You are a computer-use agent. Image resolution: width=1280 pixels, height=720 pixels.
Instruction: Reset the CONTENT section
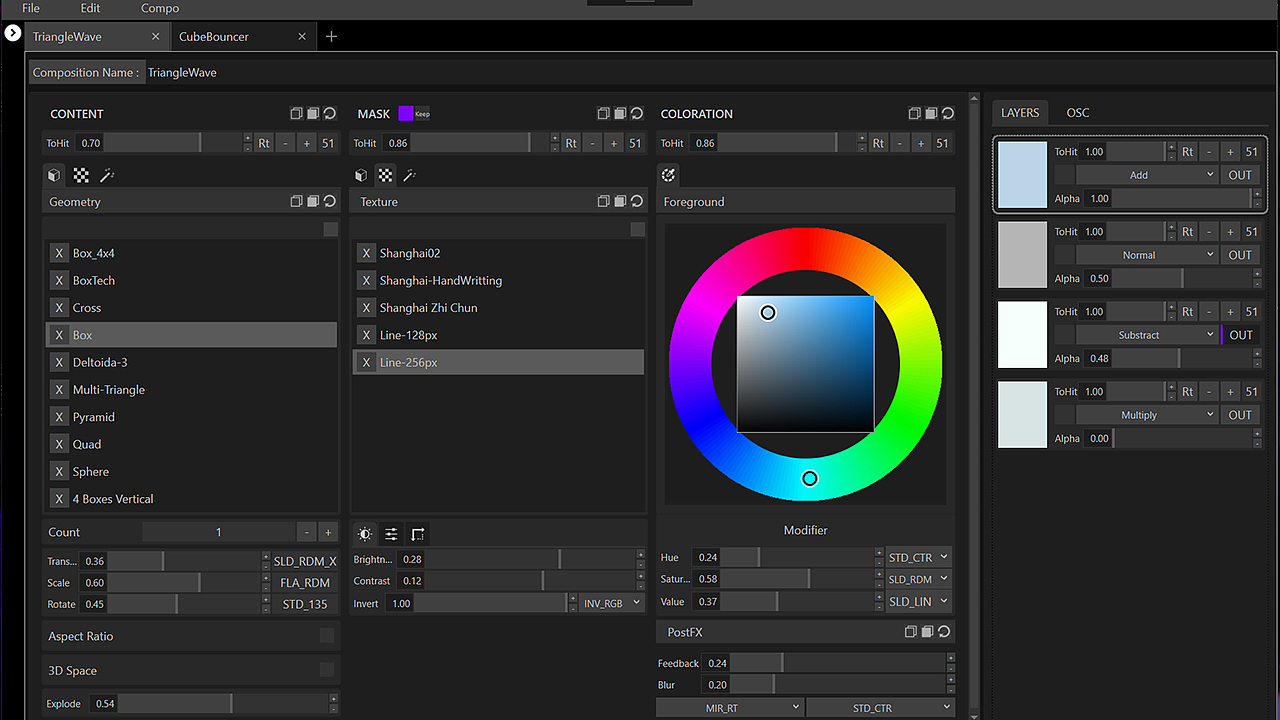[x=330, y=114]
